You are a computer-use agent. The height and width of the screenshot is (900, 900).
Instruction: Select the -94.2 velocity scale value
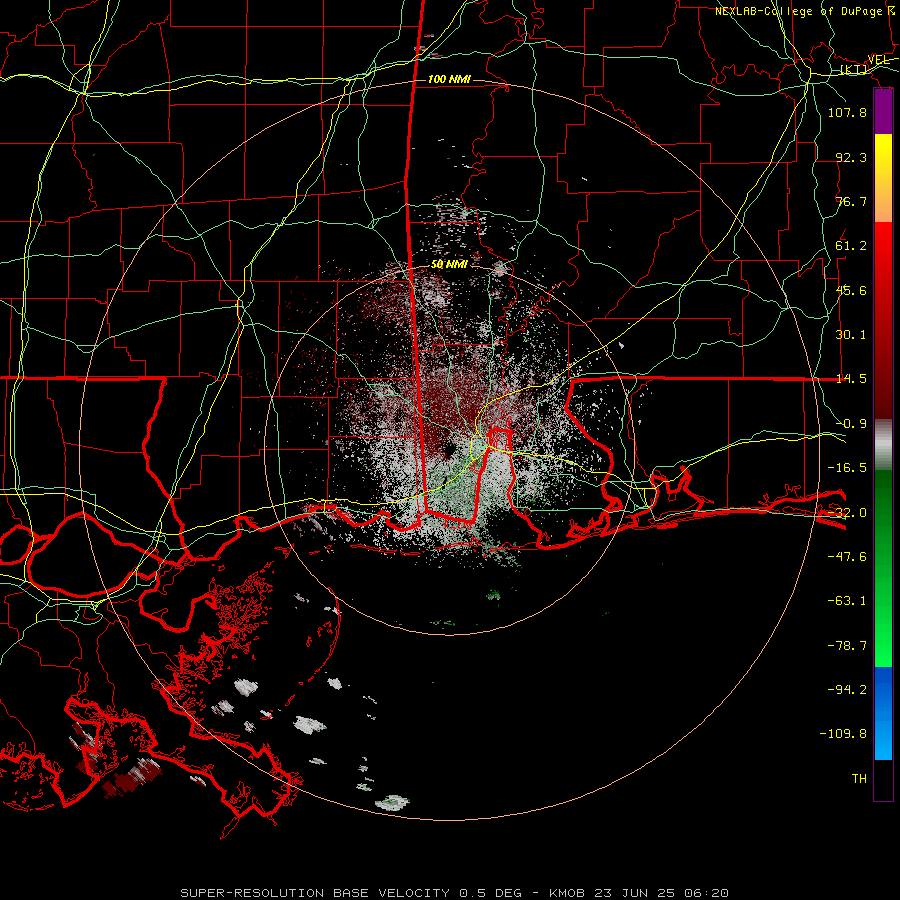847,689
